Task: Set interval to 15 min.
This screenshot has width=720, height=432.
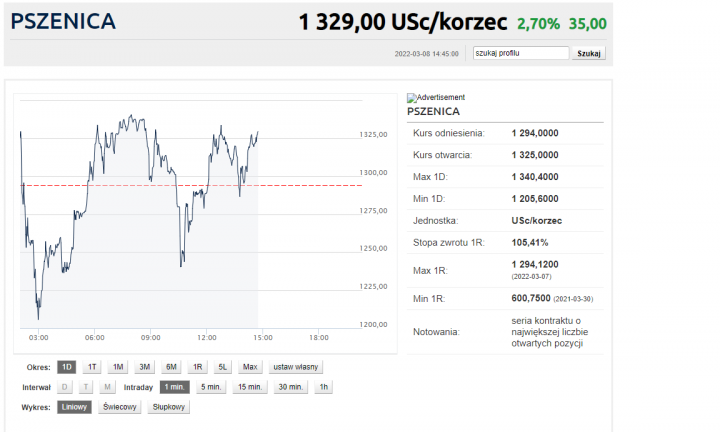Action: pyautogui.click(x=249, y=387)
